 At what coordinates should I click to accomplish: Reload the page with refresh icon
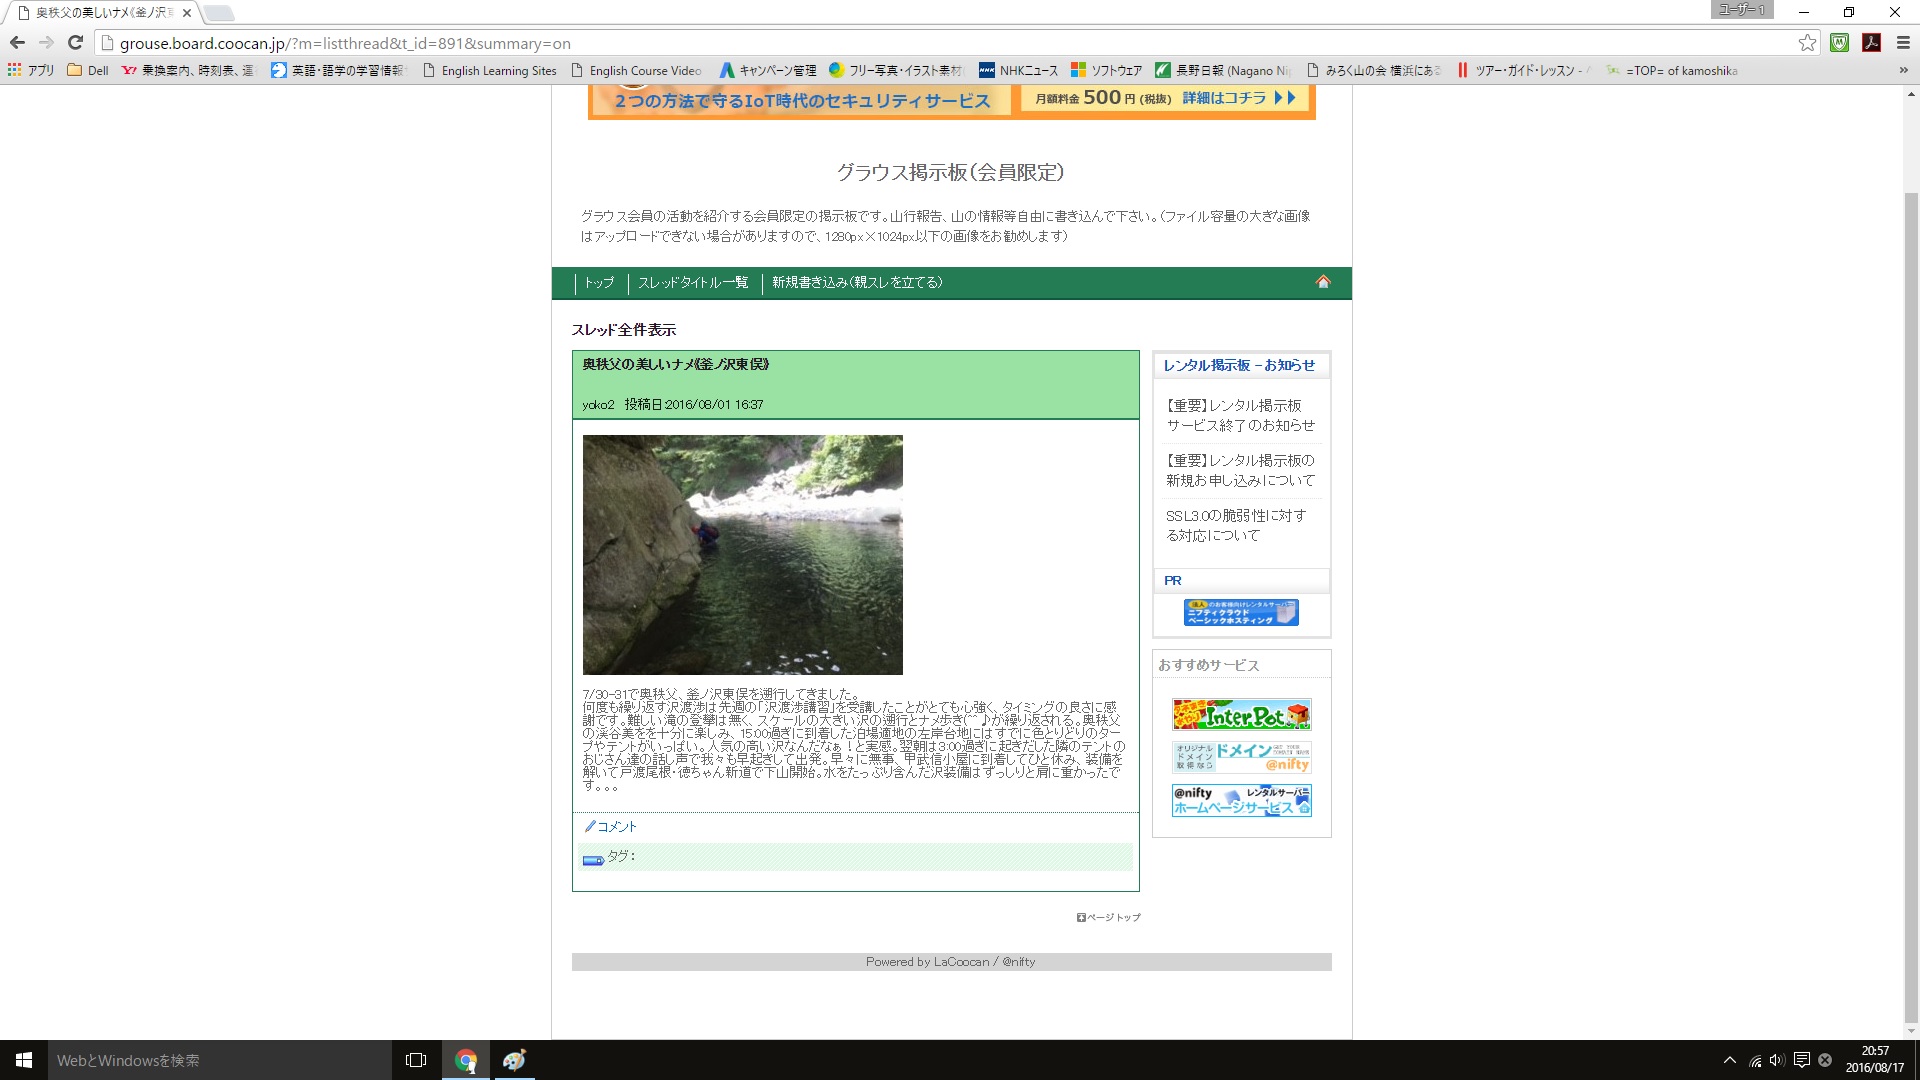75,43
